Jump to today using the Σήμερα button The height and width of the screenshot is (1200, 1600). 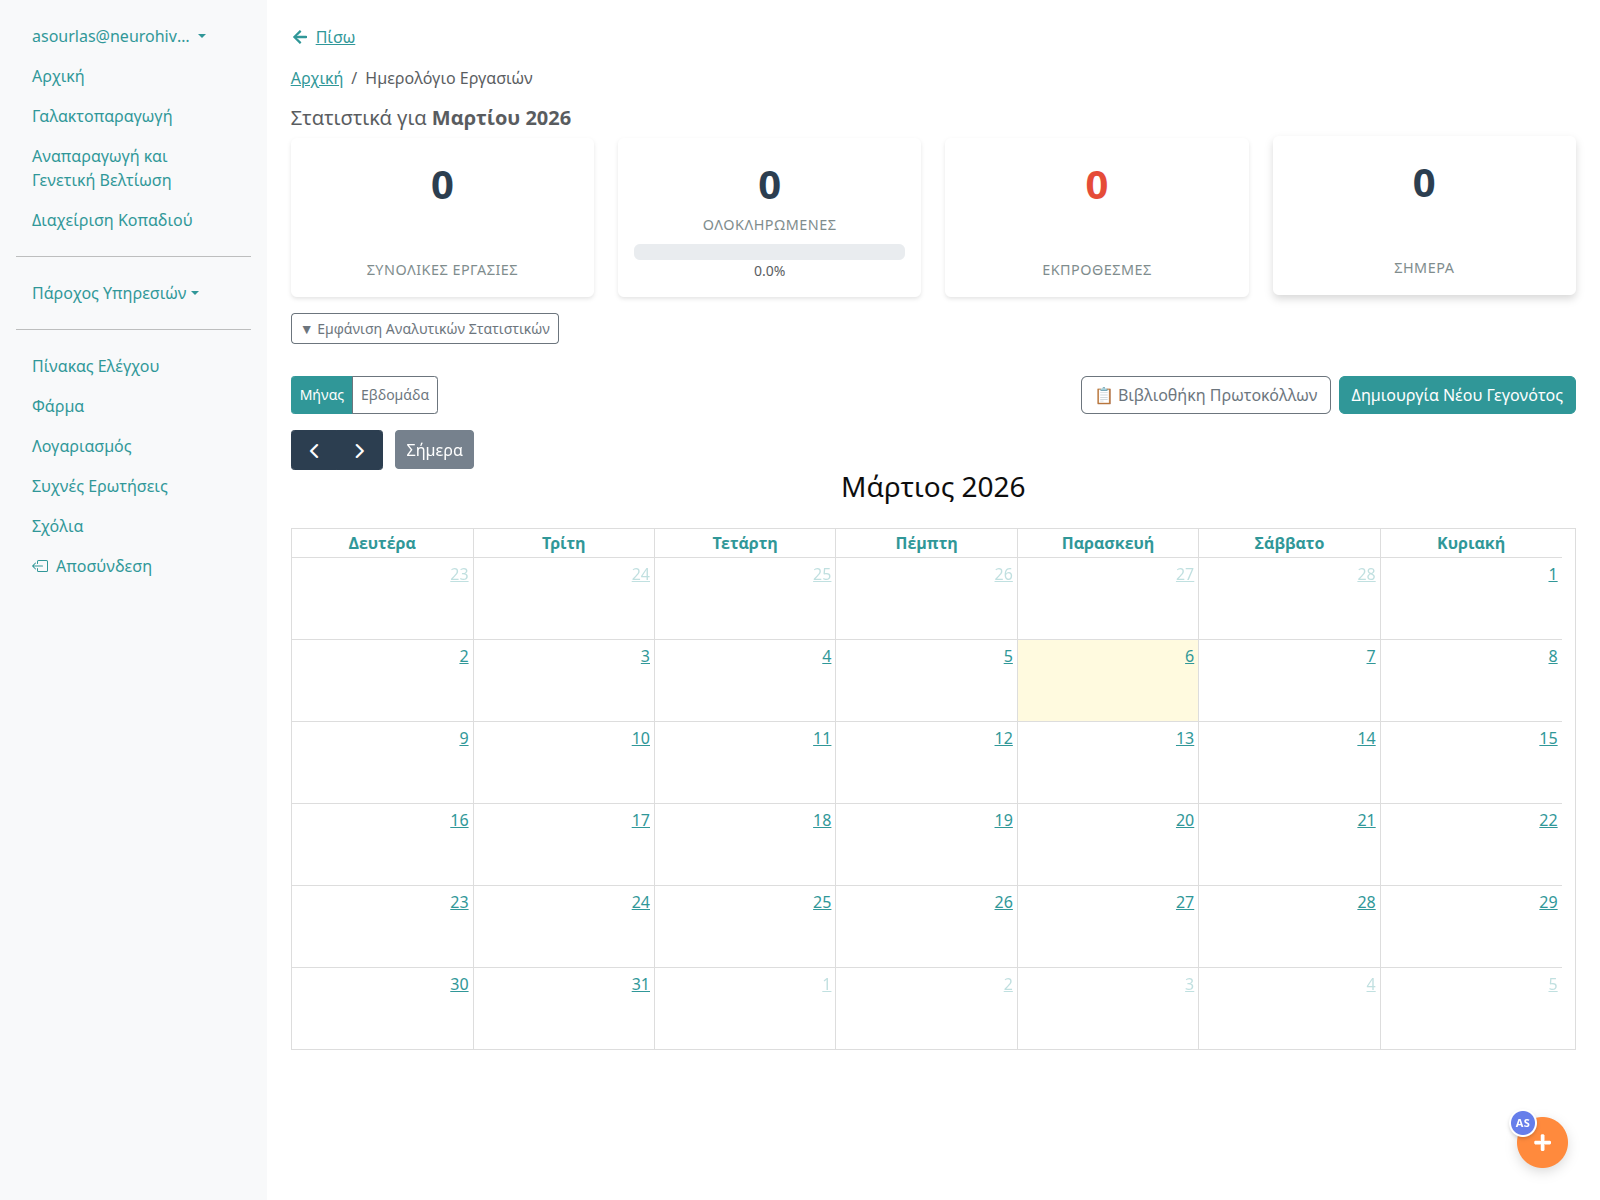click(x=434, y=450)
